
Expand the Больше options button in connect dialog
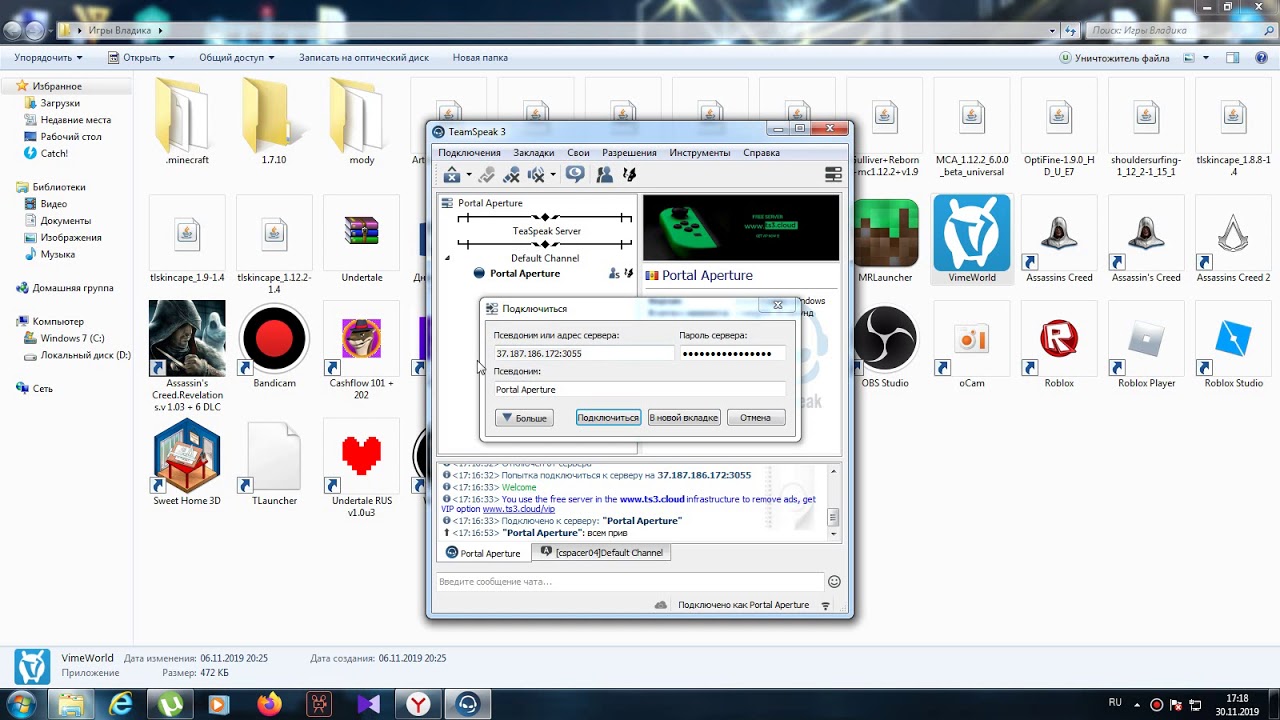click(x=524, y=417)
